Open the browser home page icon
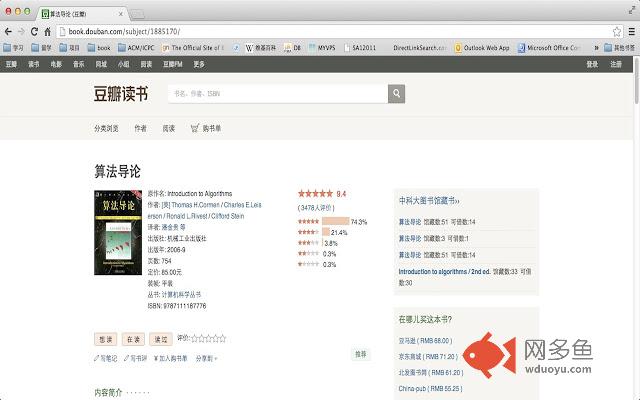Viewport: 640px width, 400px height. point(47,31)
